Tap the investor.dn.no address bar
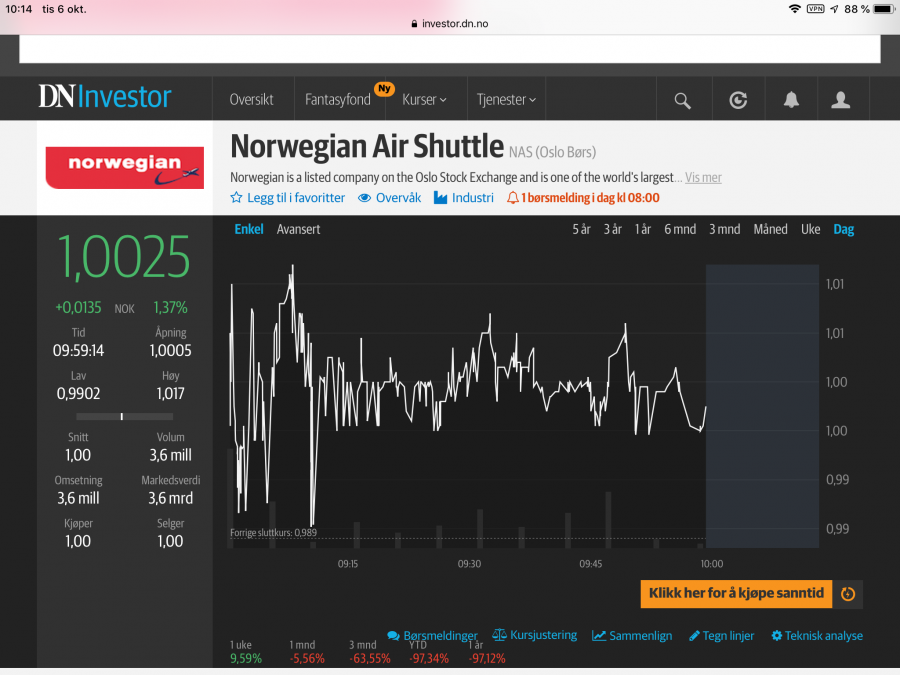The height and width of the screenshot is (675, 900). tap(449, 23)
